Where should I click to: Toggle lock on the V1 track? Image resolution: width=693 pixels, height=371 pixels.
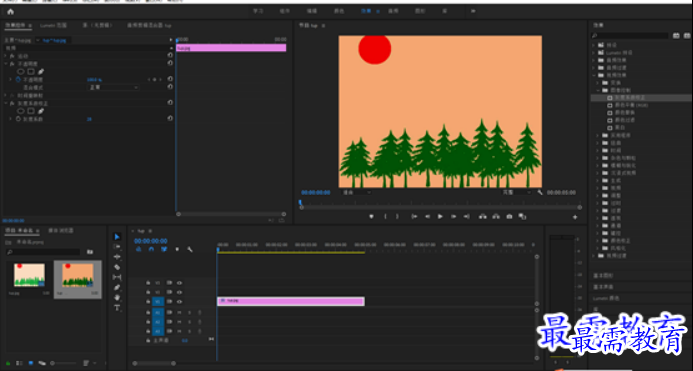pyautogui.click(x=148, y=302)
